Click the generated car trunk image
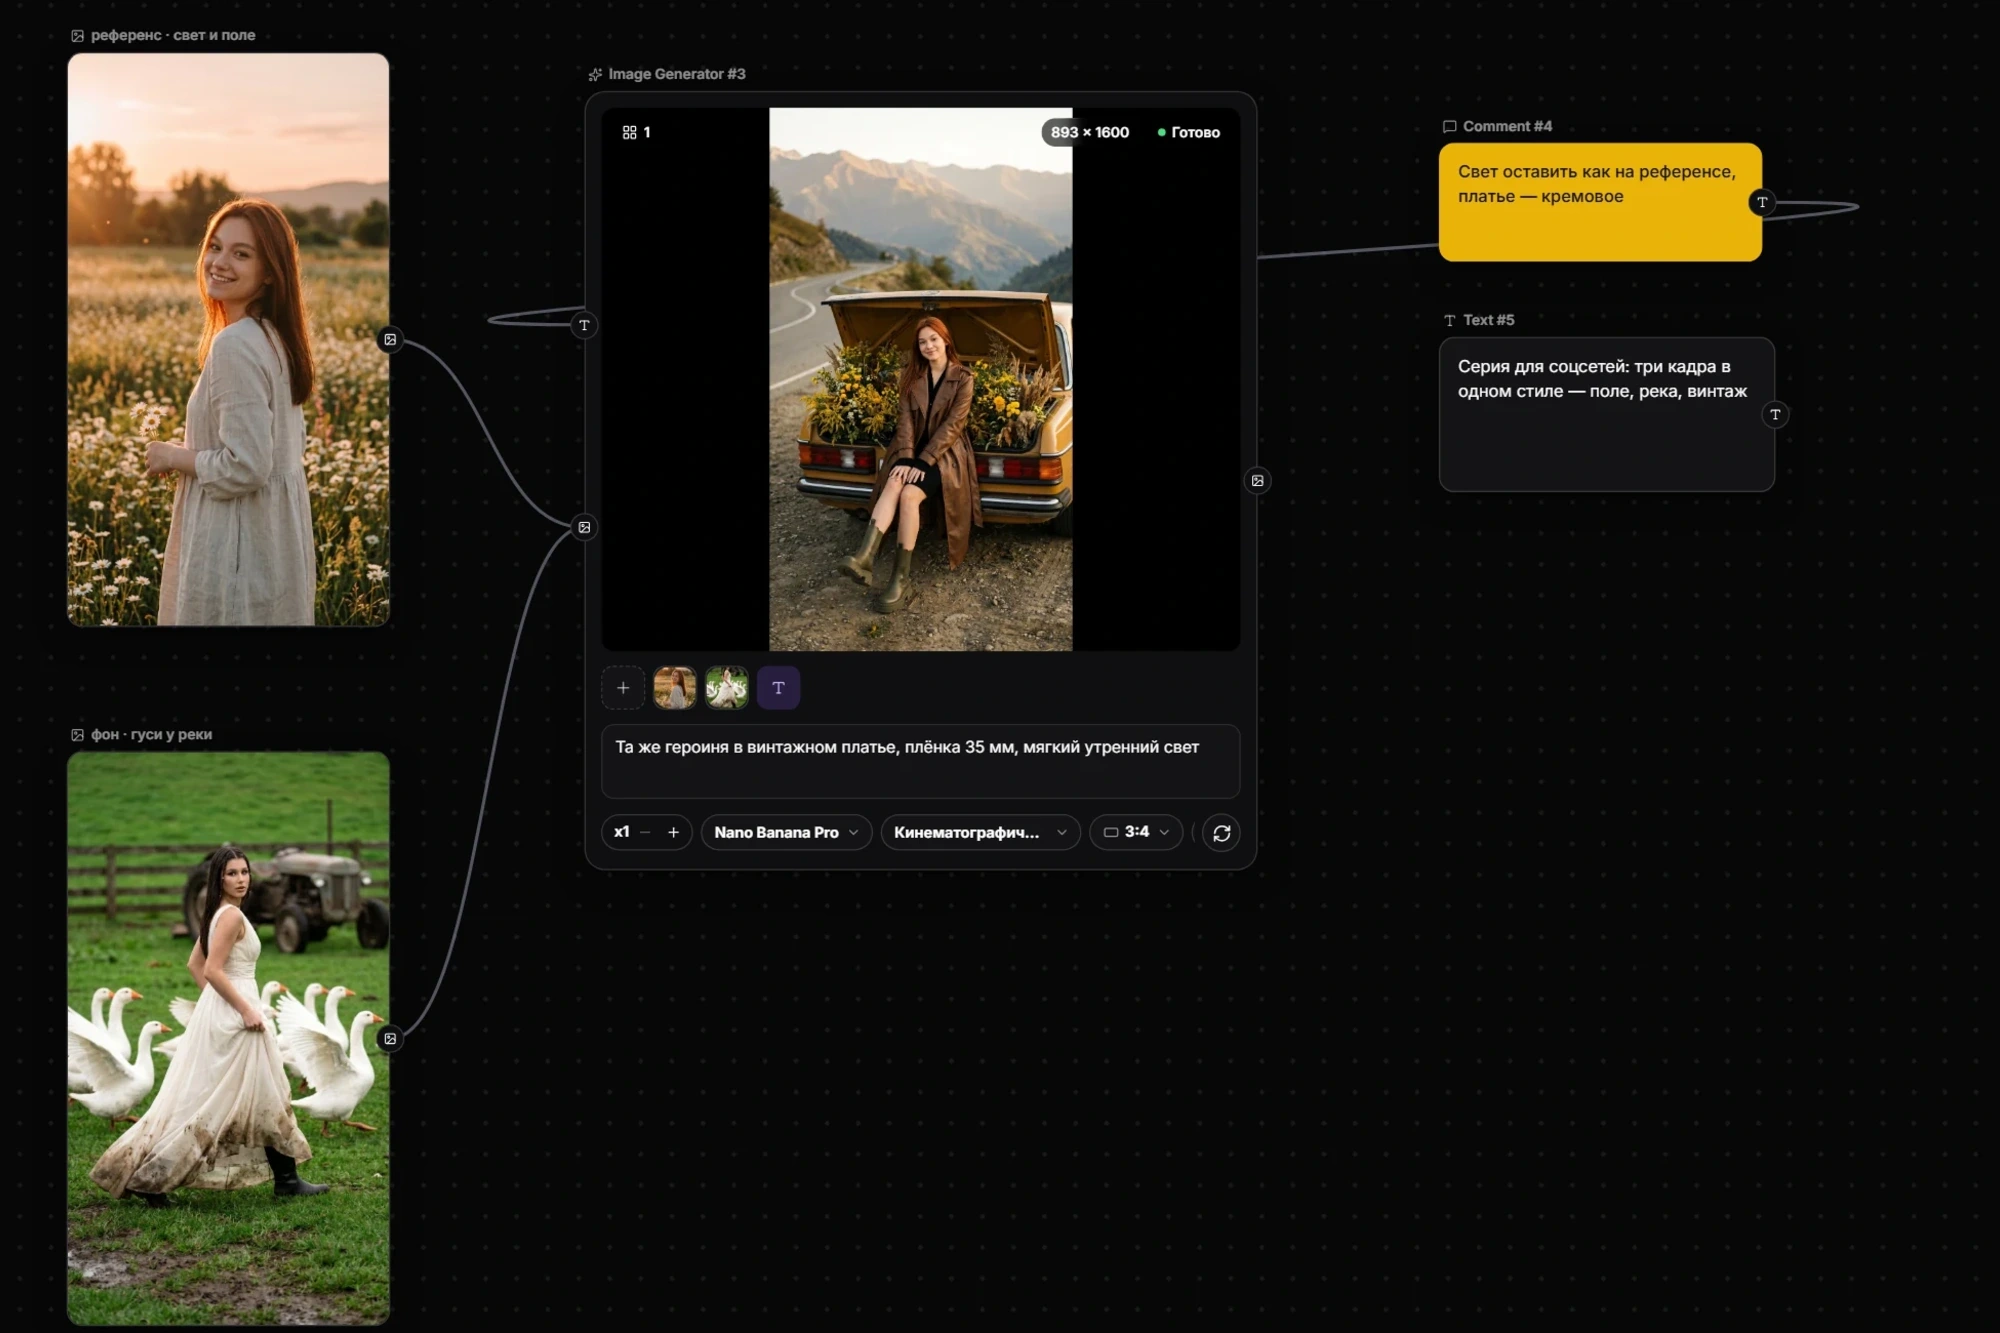 click(x=920, y=379)
